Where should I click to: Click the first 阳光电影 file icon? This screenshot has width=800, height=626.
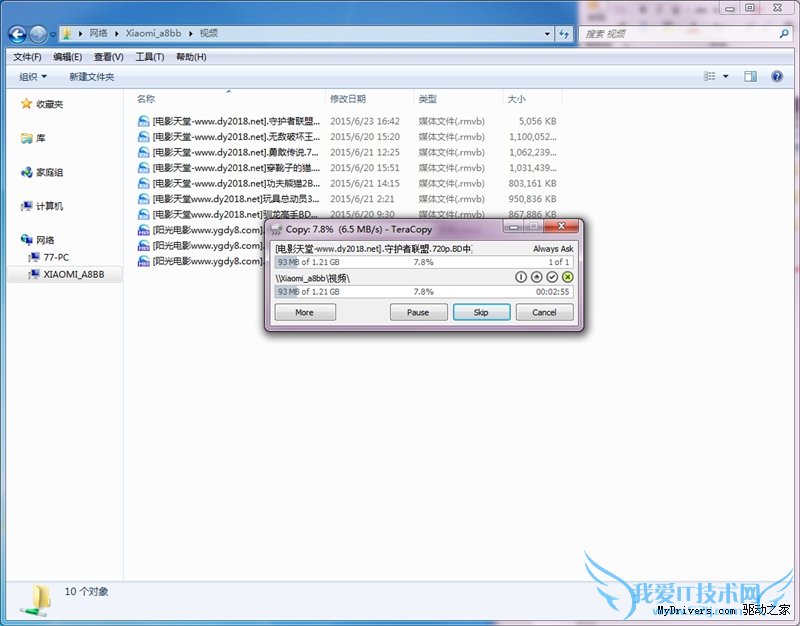[144, 230]
